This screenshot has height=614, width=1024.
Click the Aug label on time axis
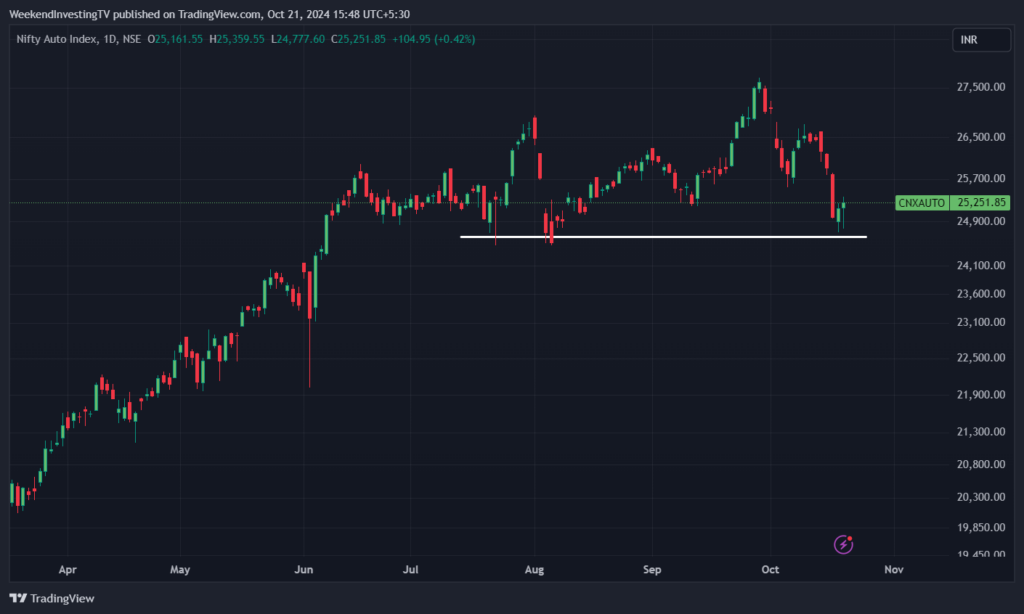533,569
